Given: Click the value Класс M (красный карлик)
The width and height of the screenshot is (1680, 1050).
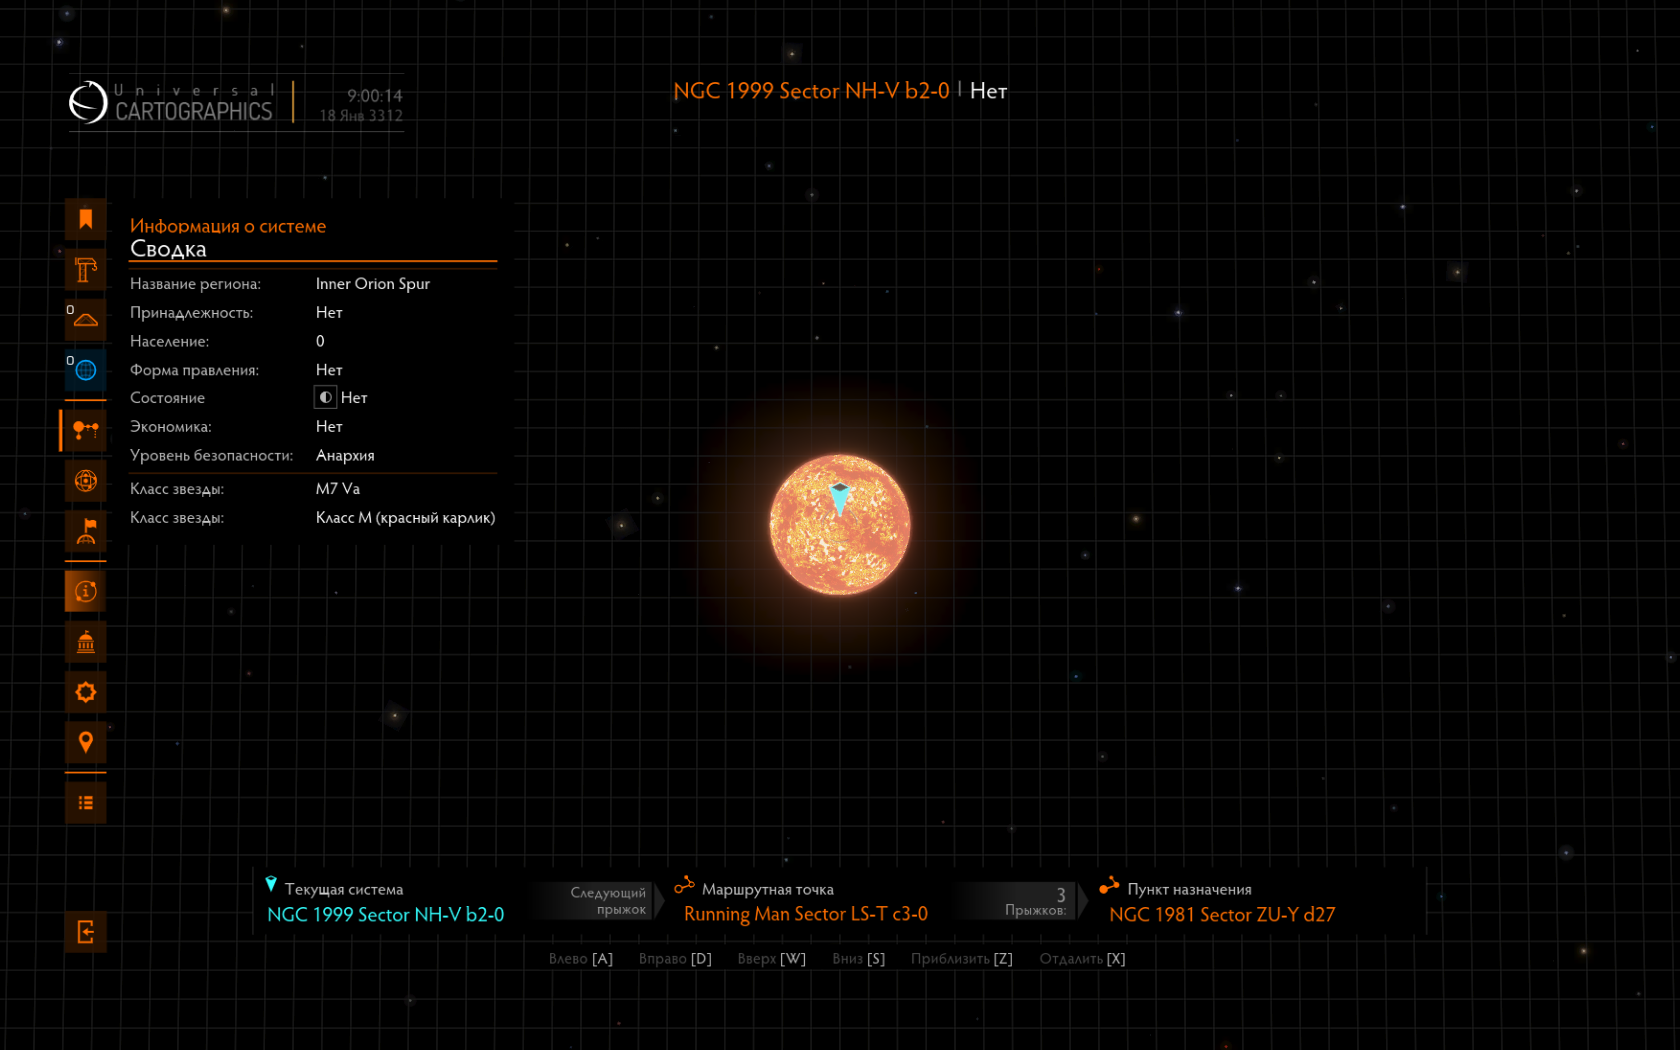Looking at the screenshot, I should [x=406, y=518].
